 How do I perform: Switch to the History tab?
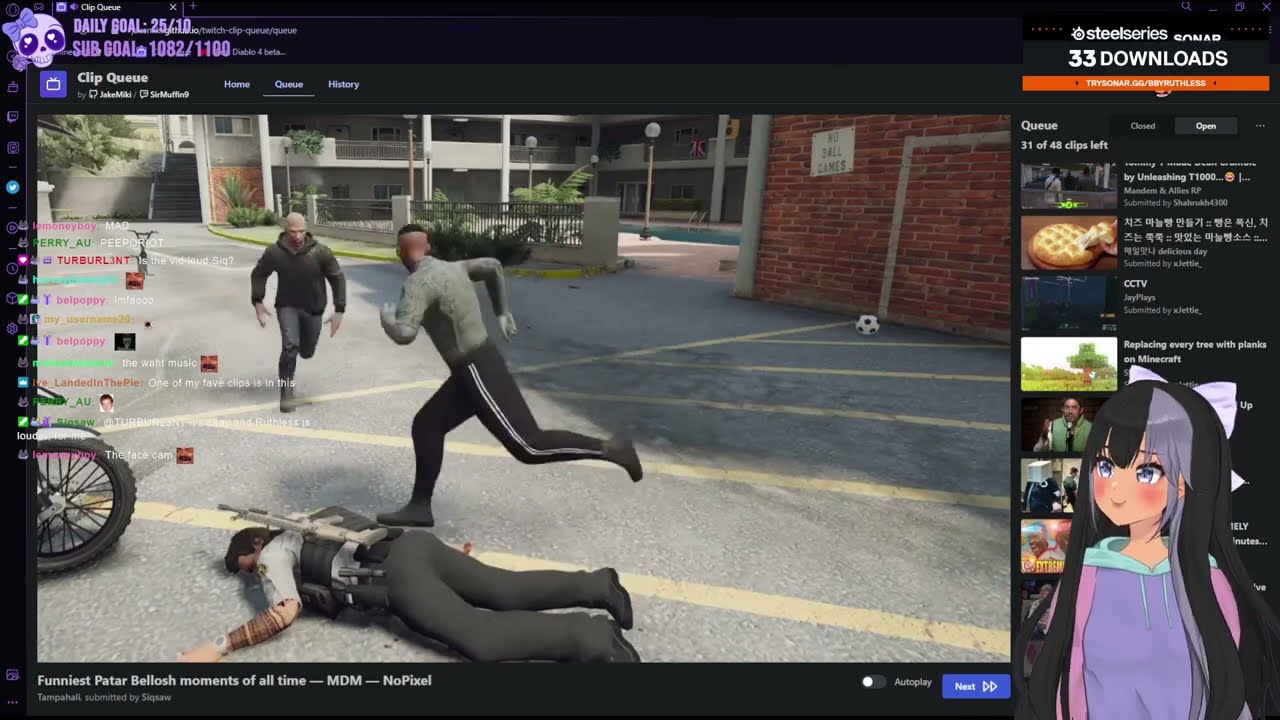343,84
